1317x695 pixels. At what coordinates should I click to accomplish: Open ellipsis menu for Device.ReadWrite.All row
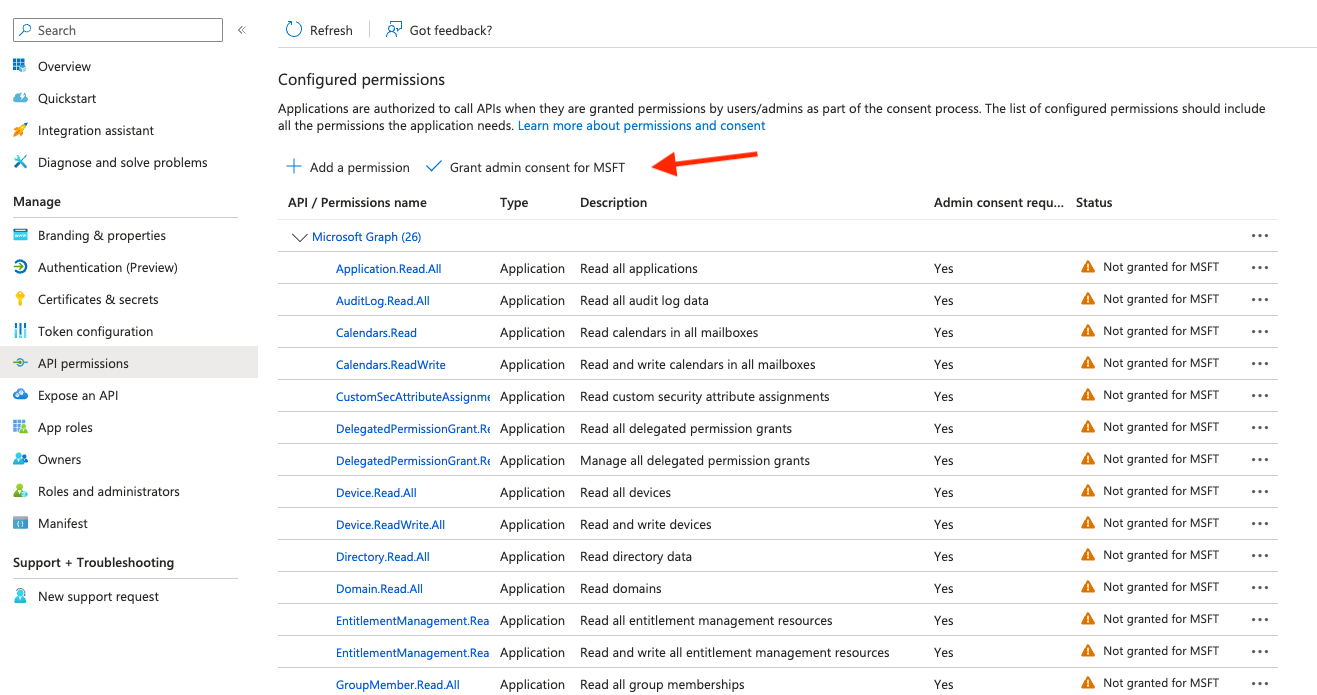[x=1260, y=524]
